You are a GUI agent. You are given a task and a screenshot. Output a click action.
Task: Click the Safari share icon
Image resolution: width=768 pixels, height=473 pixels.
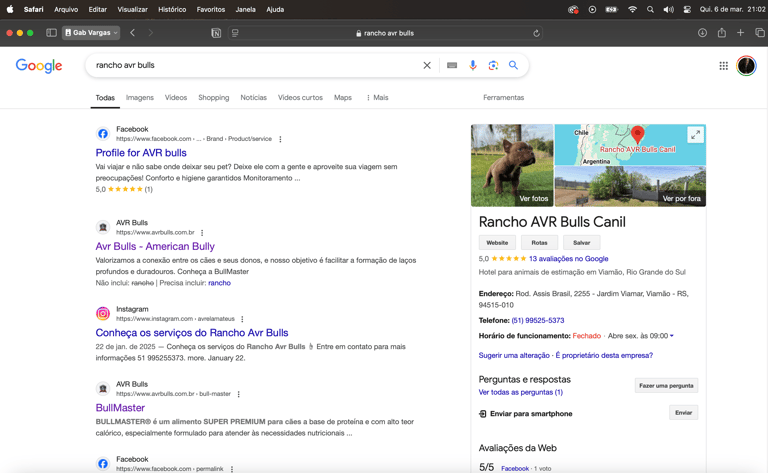tap(721, 32)
